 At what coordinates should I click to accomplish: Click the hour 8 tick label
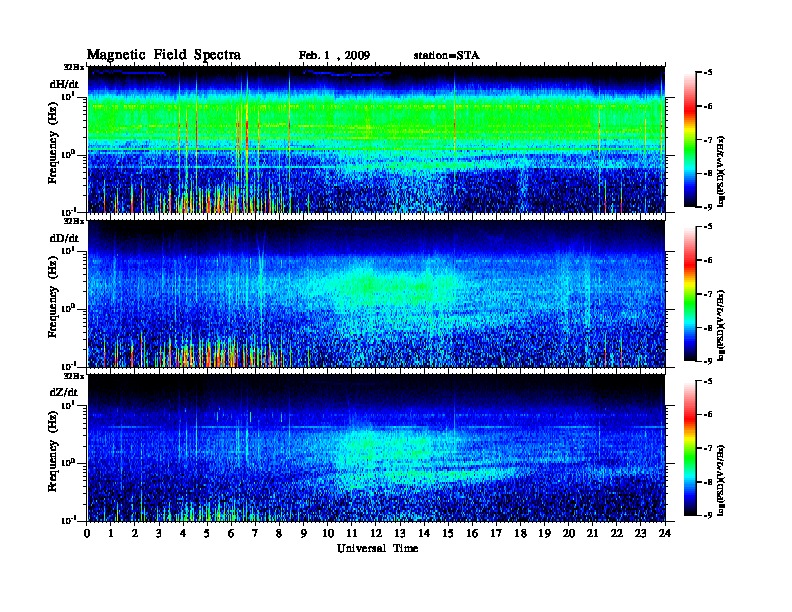[x=279, y=533]
